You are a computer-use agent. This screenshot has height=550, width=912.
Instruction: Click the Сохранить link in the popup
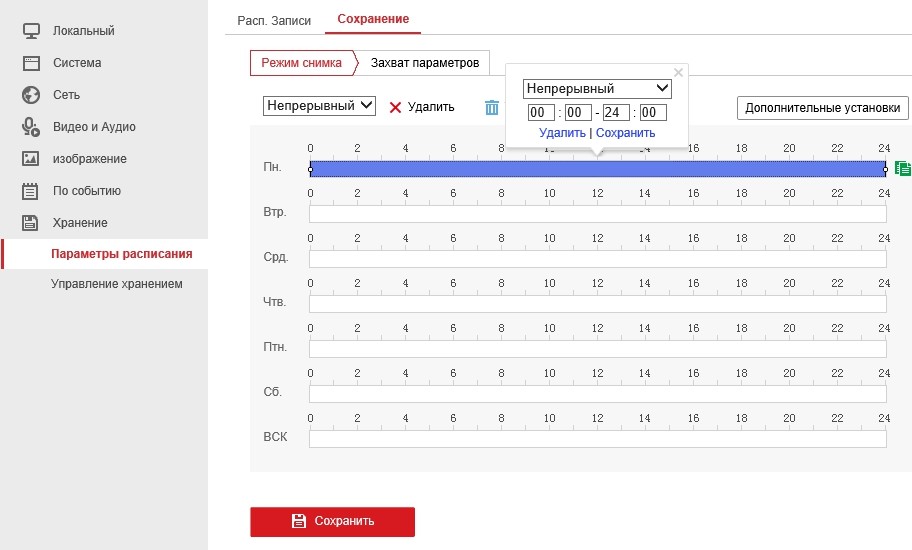click(625, 133)
